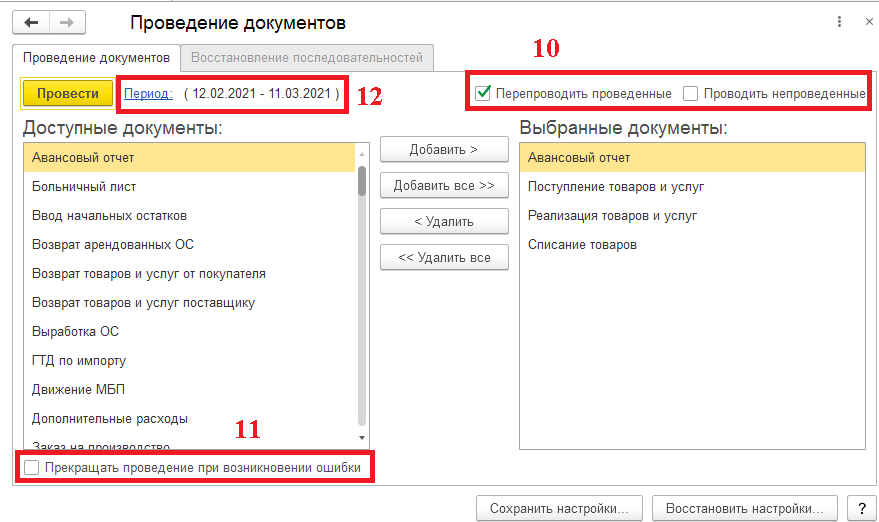Open "Сохранить настройки..." dialog

click(x=559, y=508)
